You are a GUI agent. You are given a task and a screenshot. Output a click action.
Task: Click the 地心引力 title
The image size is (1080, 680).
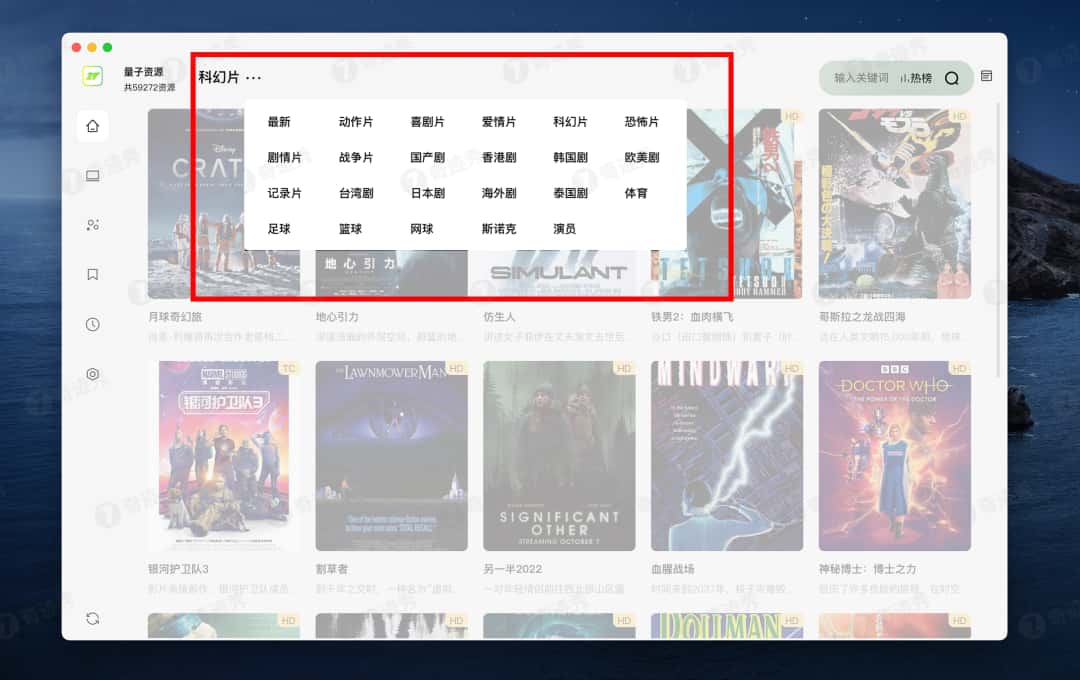[337, 317]
